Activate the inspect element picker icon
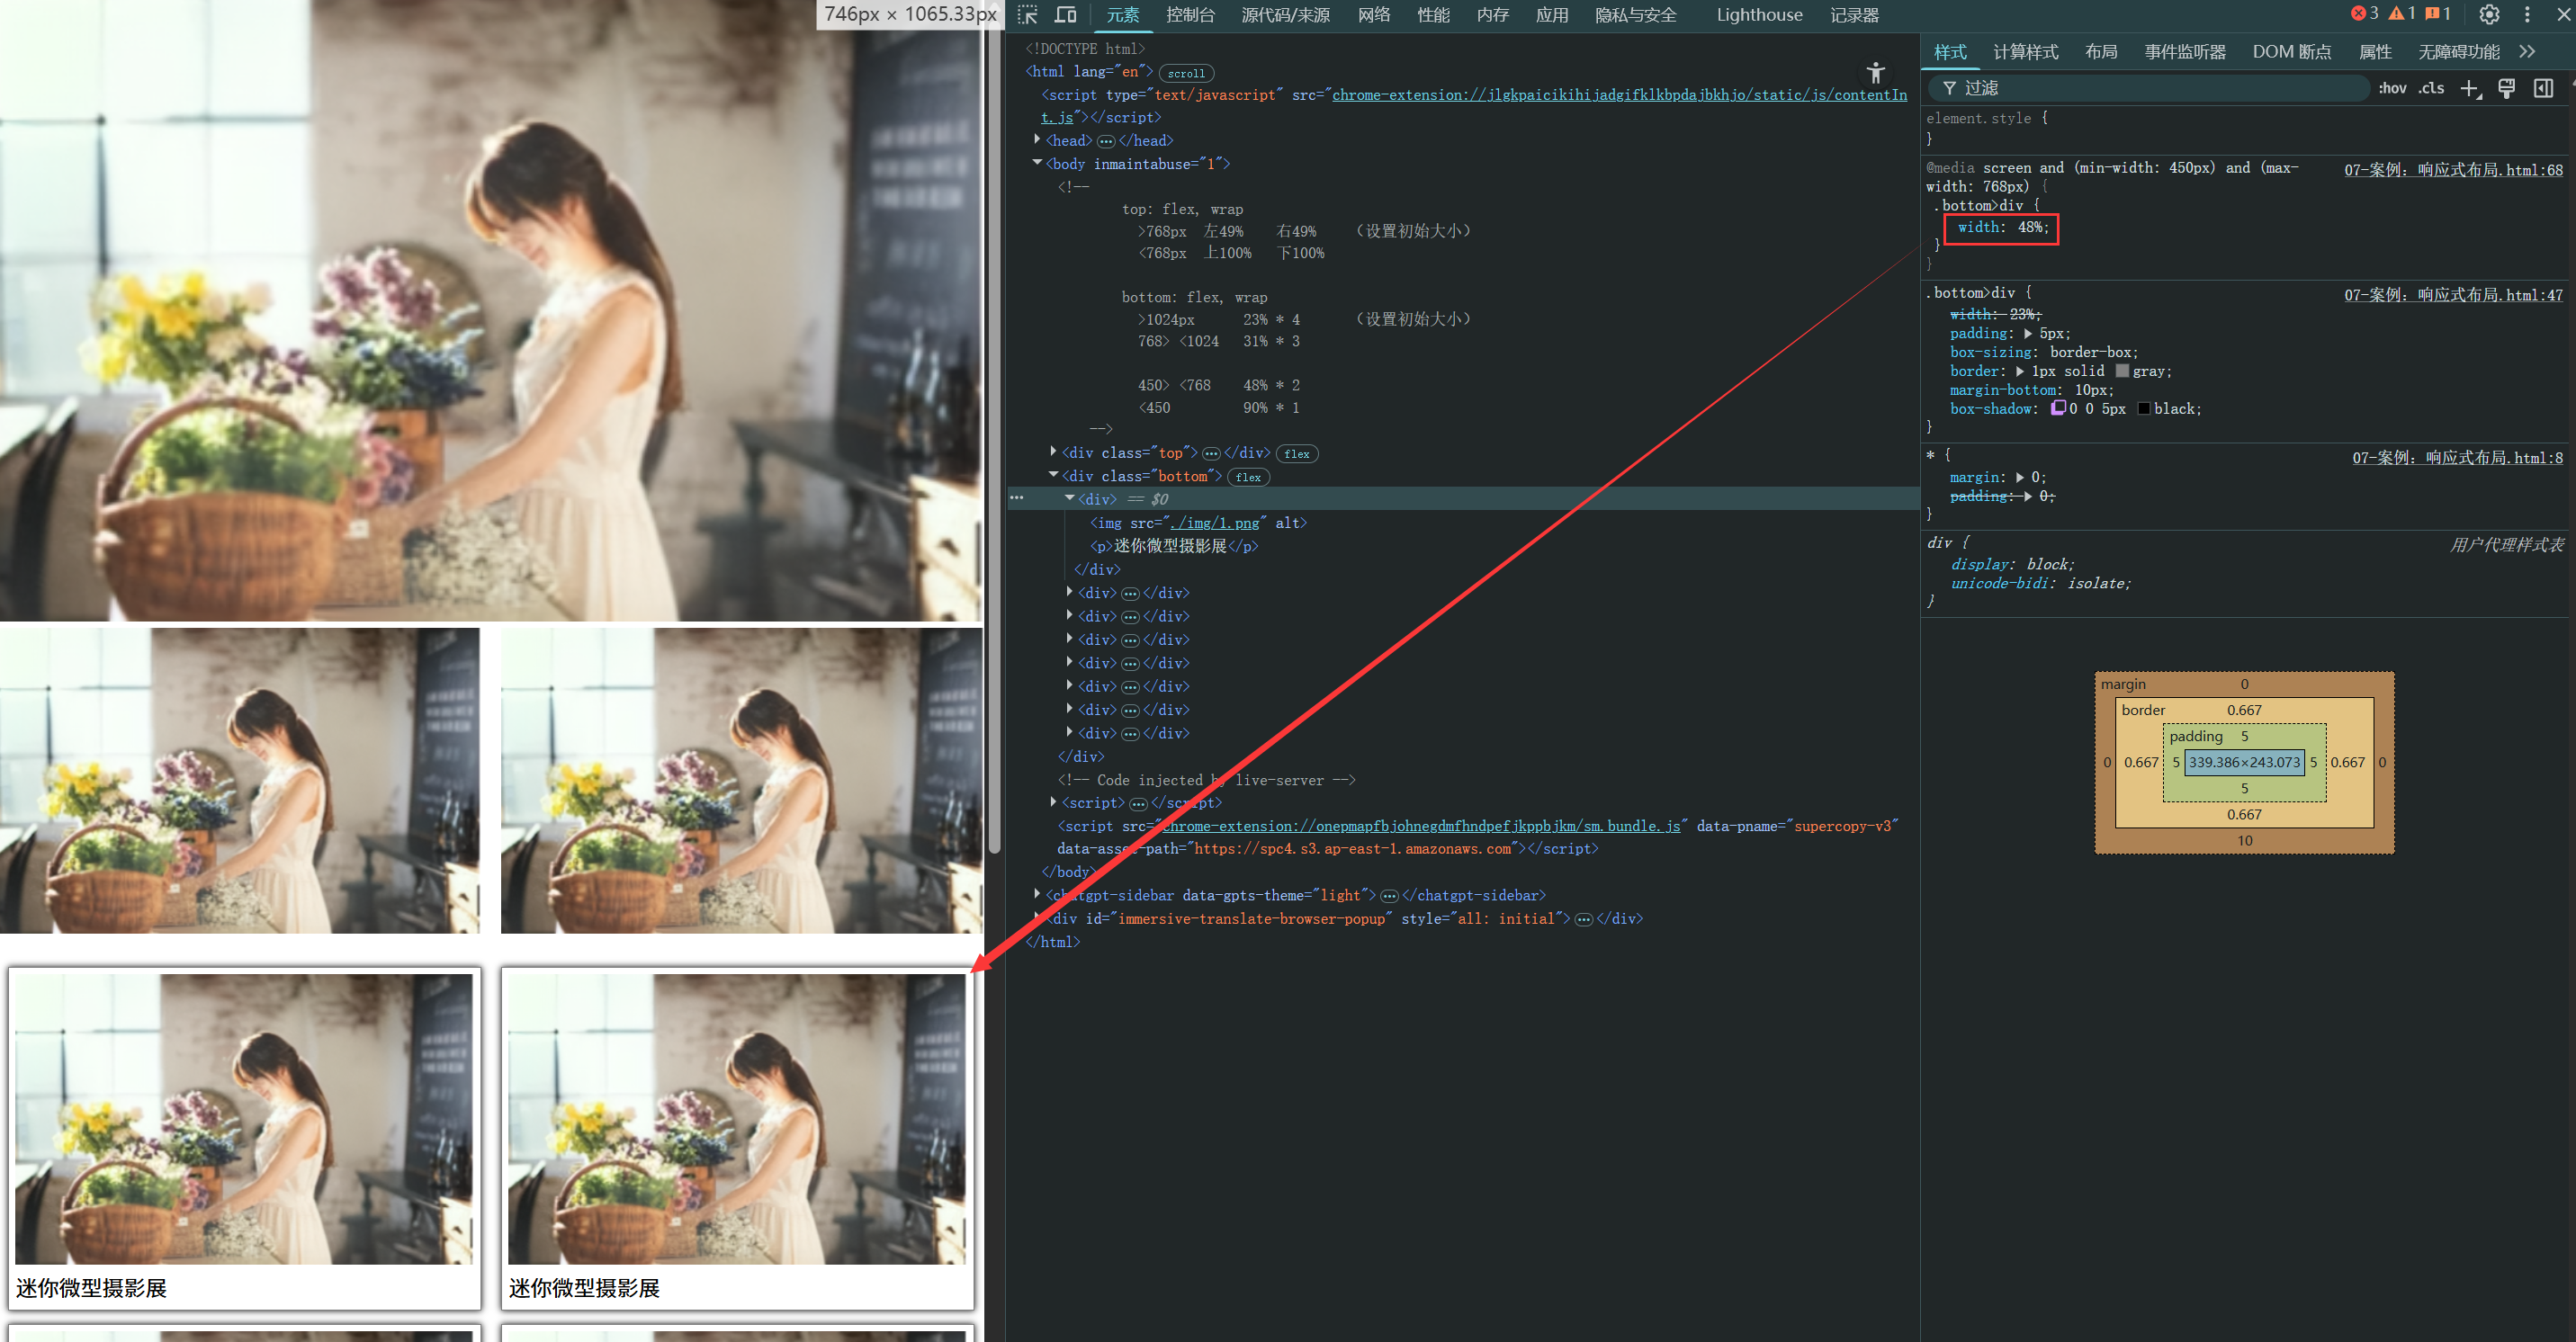Viewport: 2576px width, 1342px height. pos(1027,15)
